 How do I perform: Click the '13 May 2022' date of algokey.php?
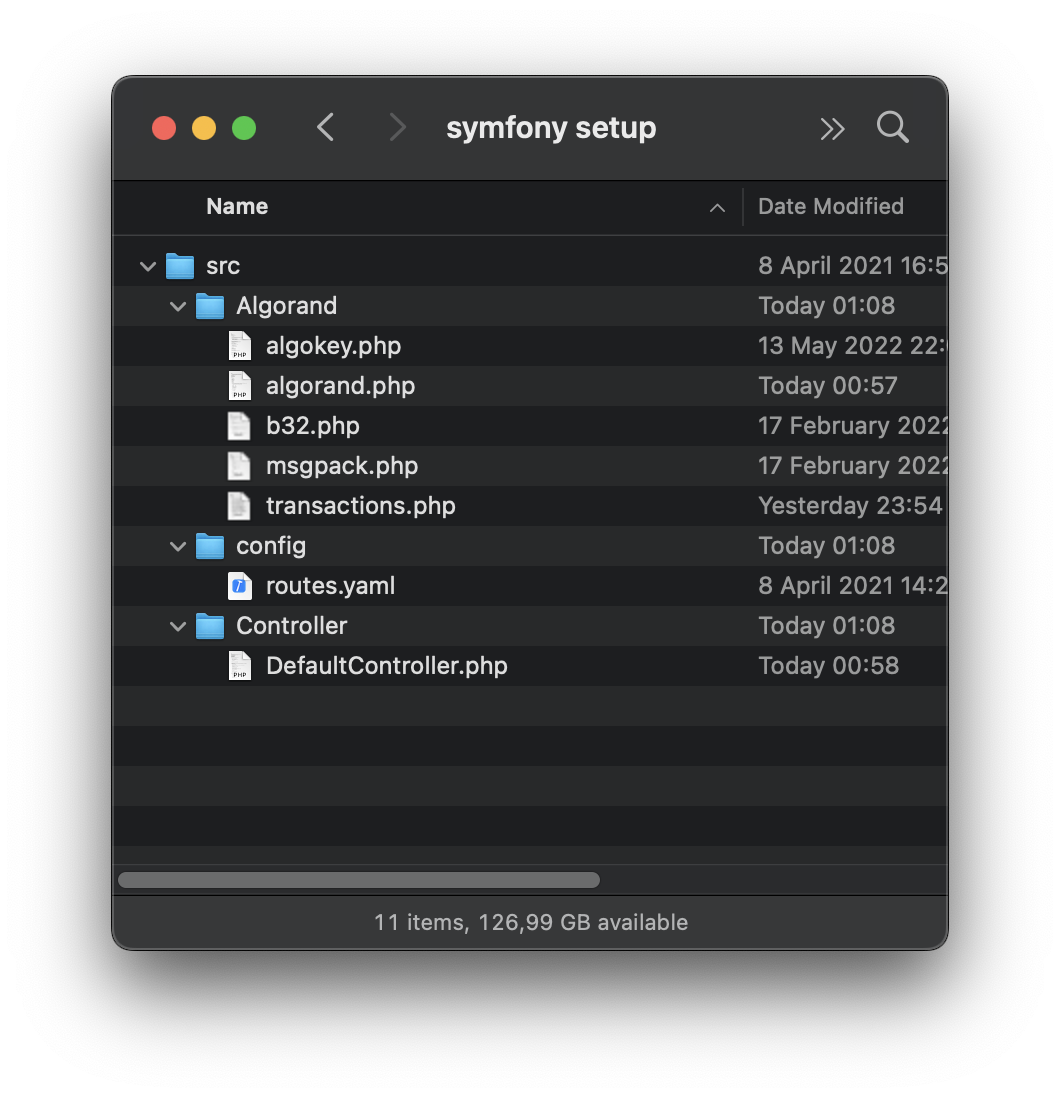click(x=830, y=346)
